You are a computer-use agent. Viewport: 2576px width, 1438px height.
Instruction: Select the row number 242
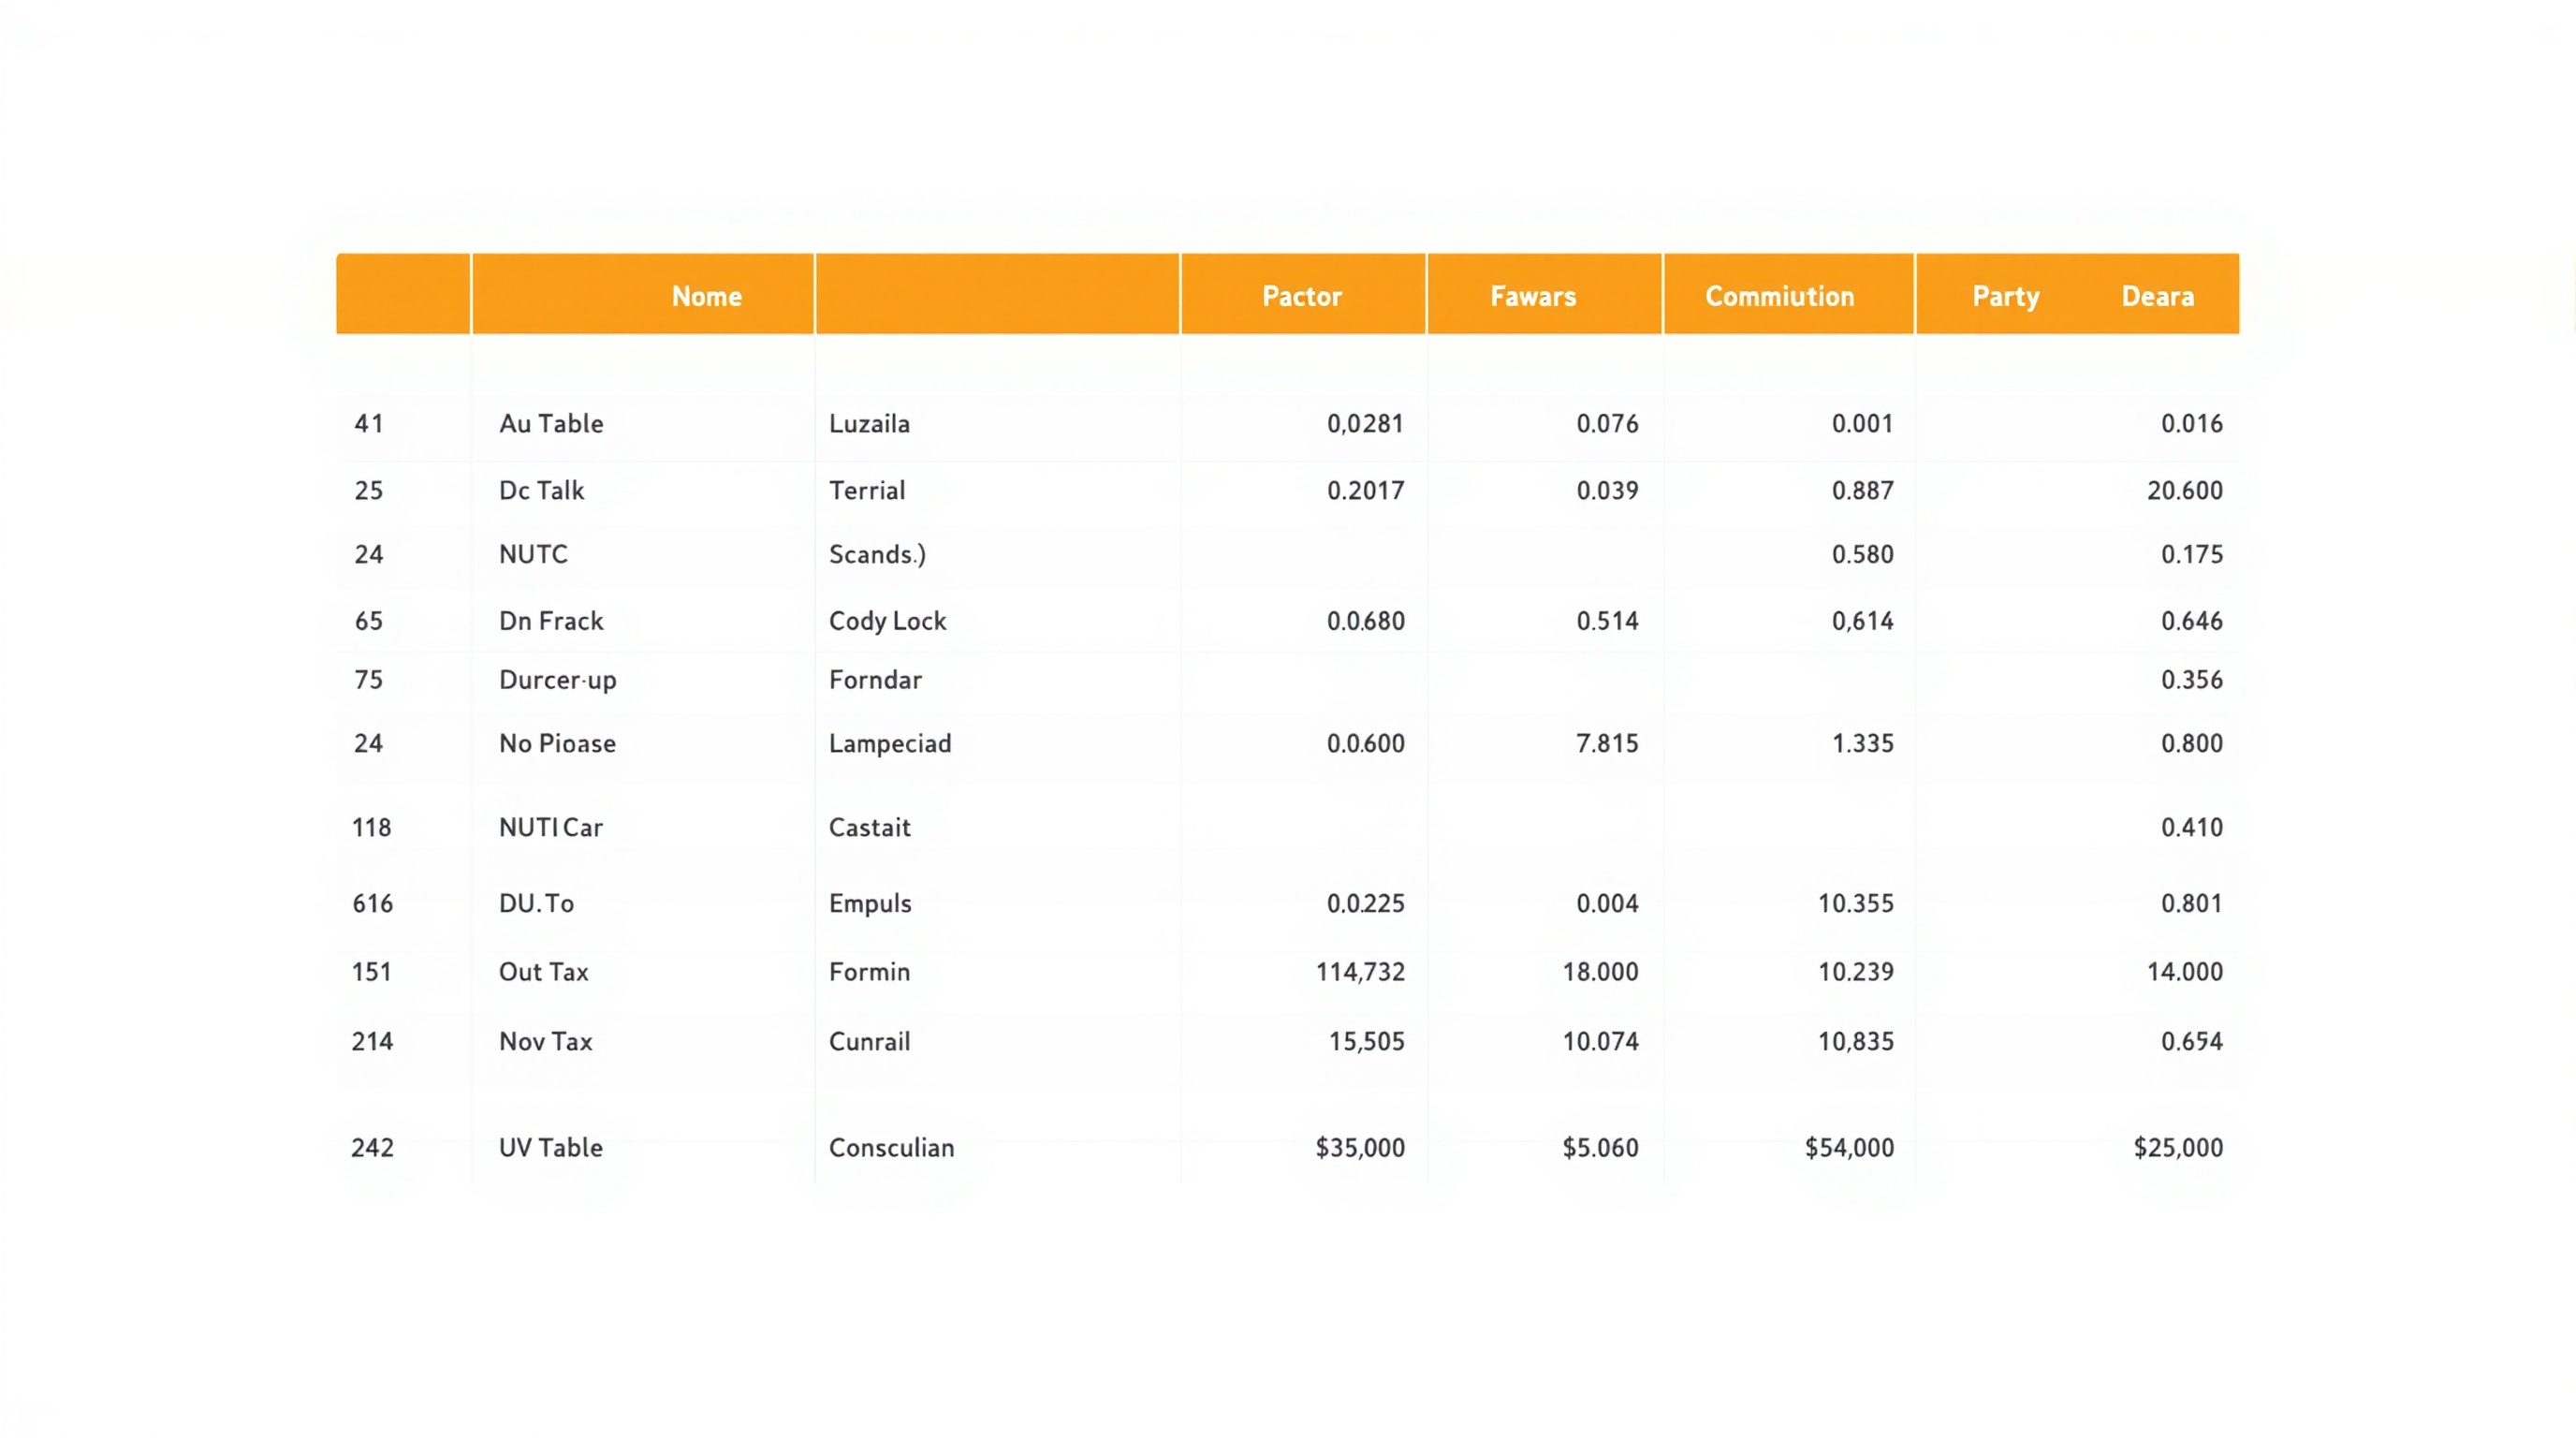click(x=371, y=1147)
